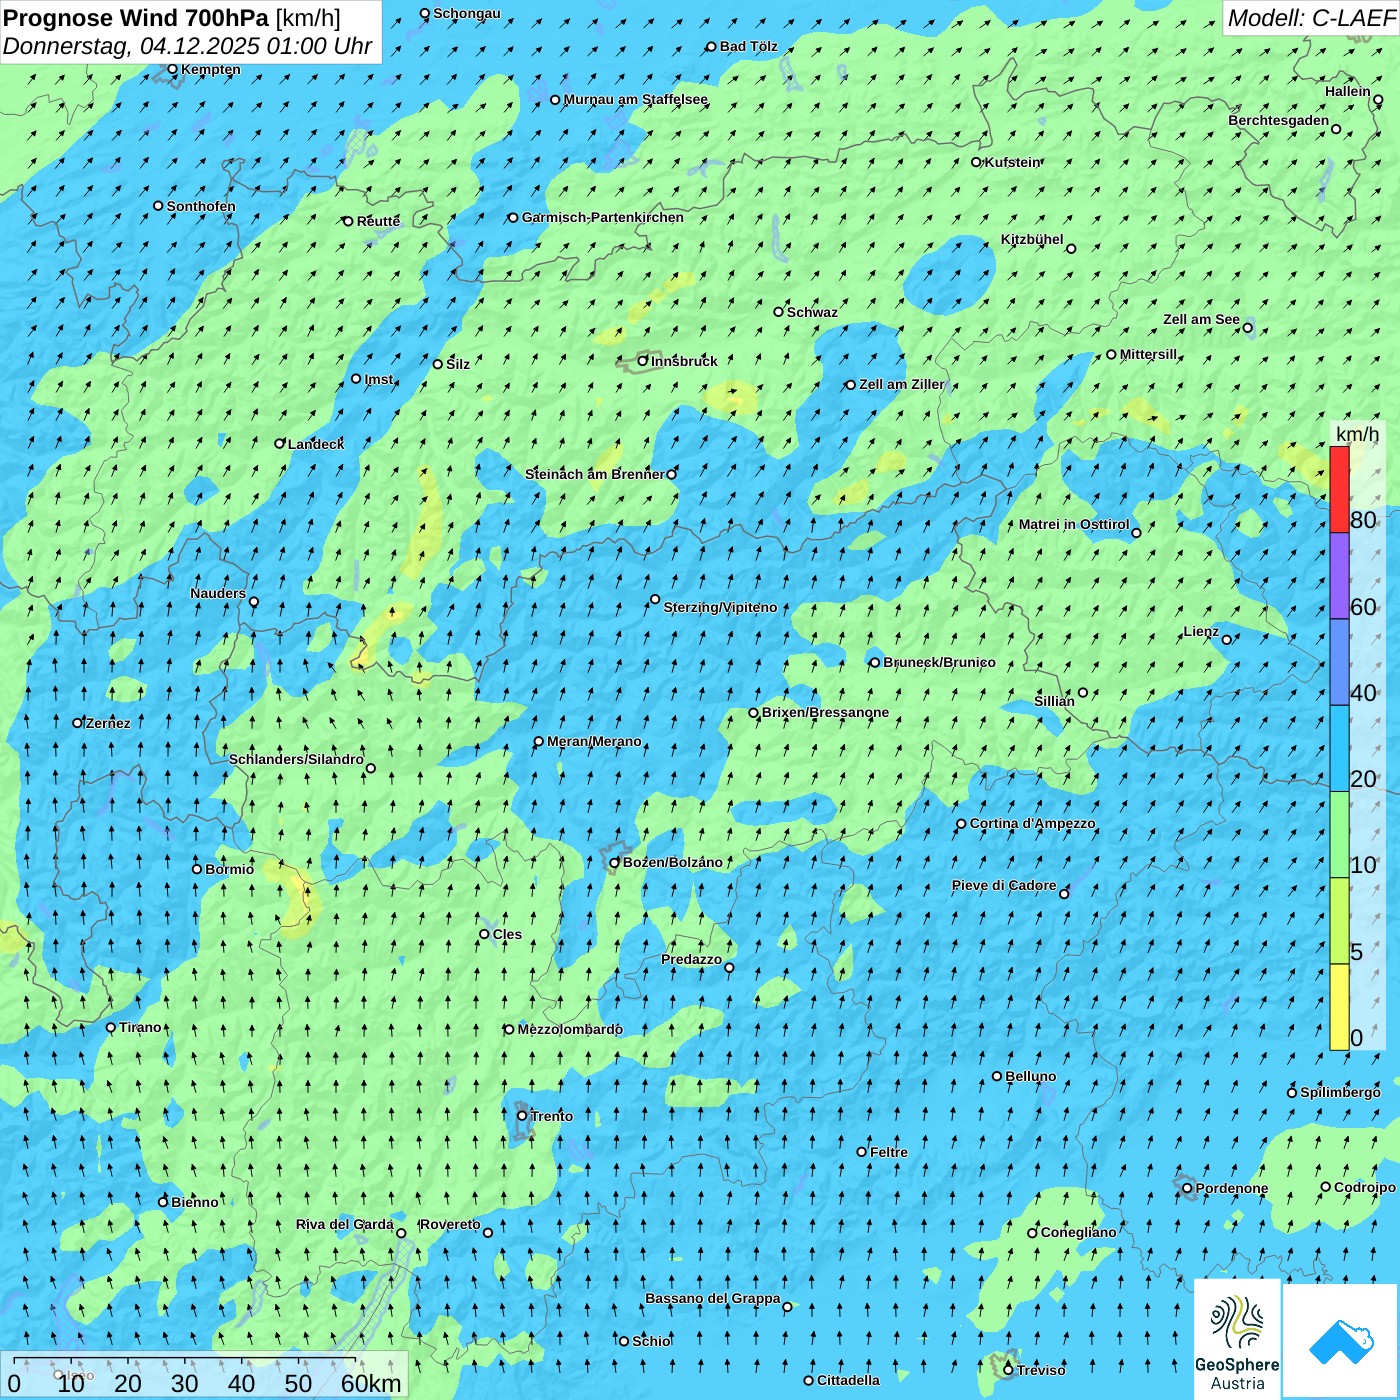
Task: Click the light blue 20-40 km/h legend color
Action: pyautogui.click(x=1339, y=749)
